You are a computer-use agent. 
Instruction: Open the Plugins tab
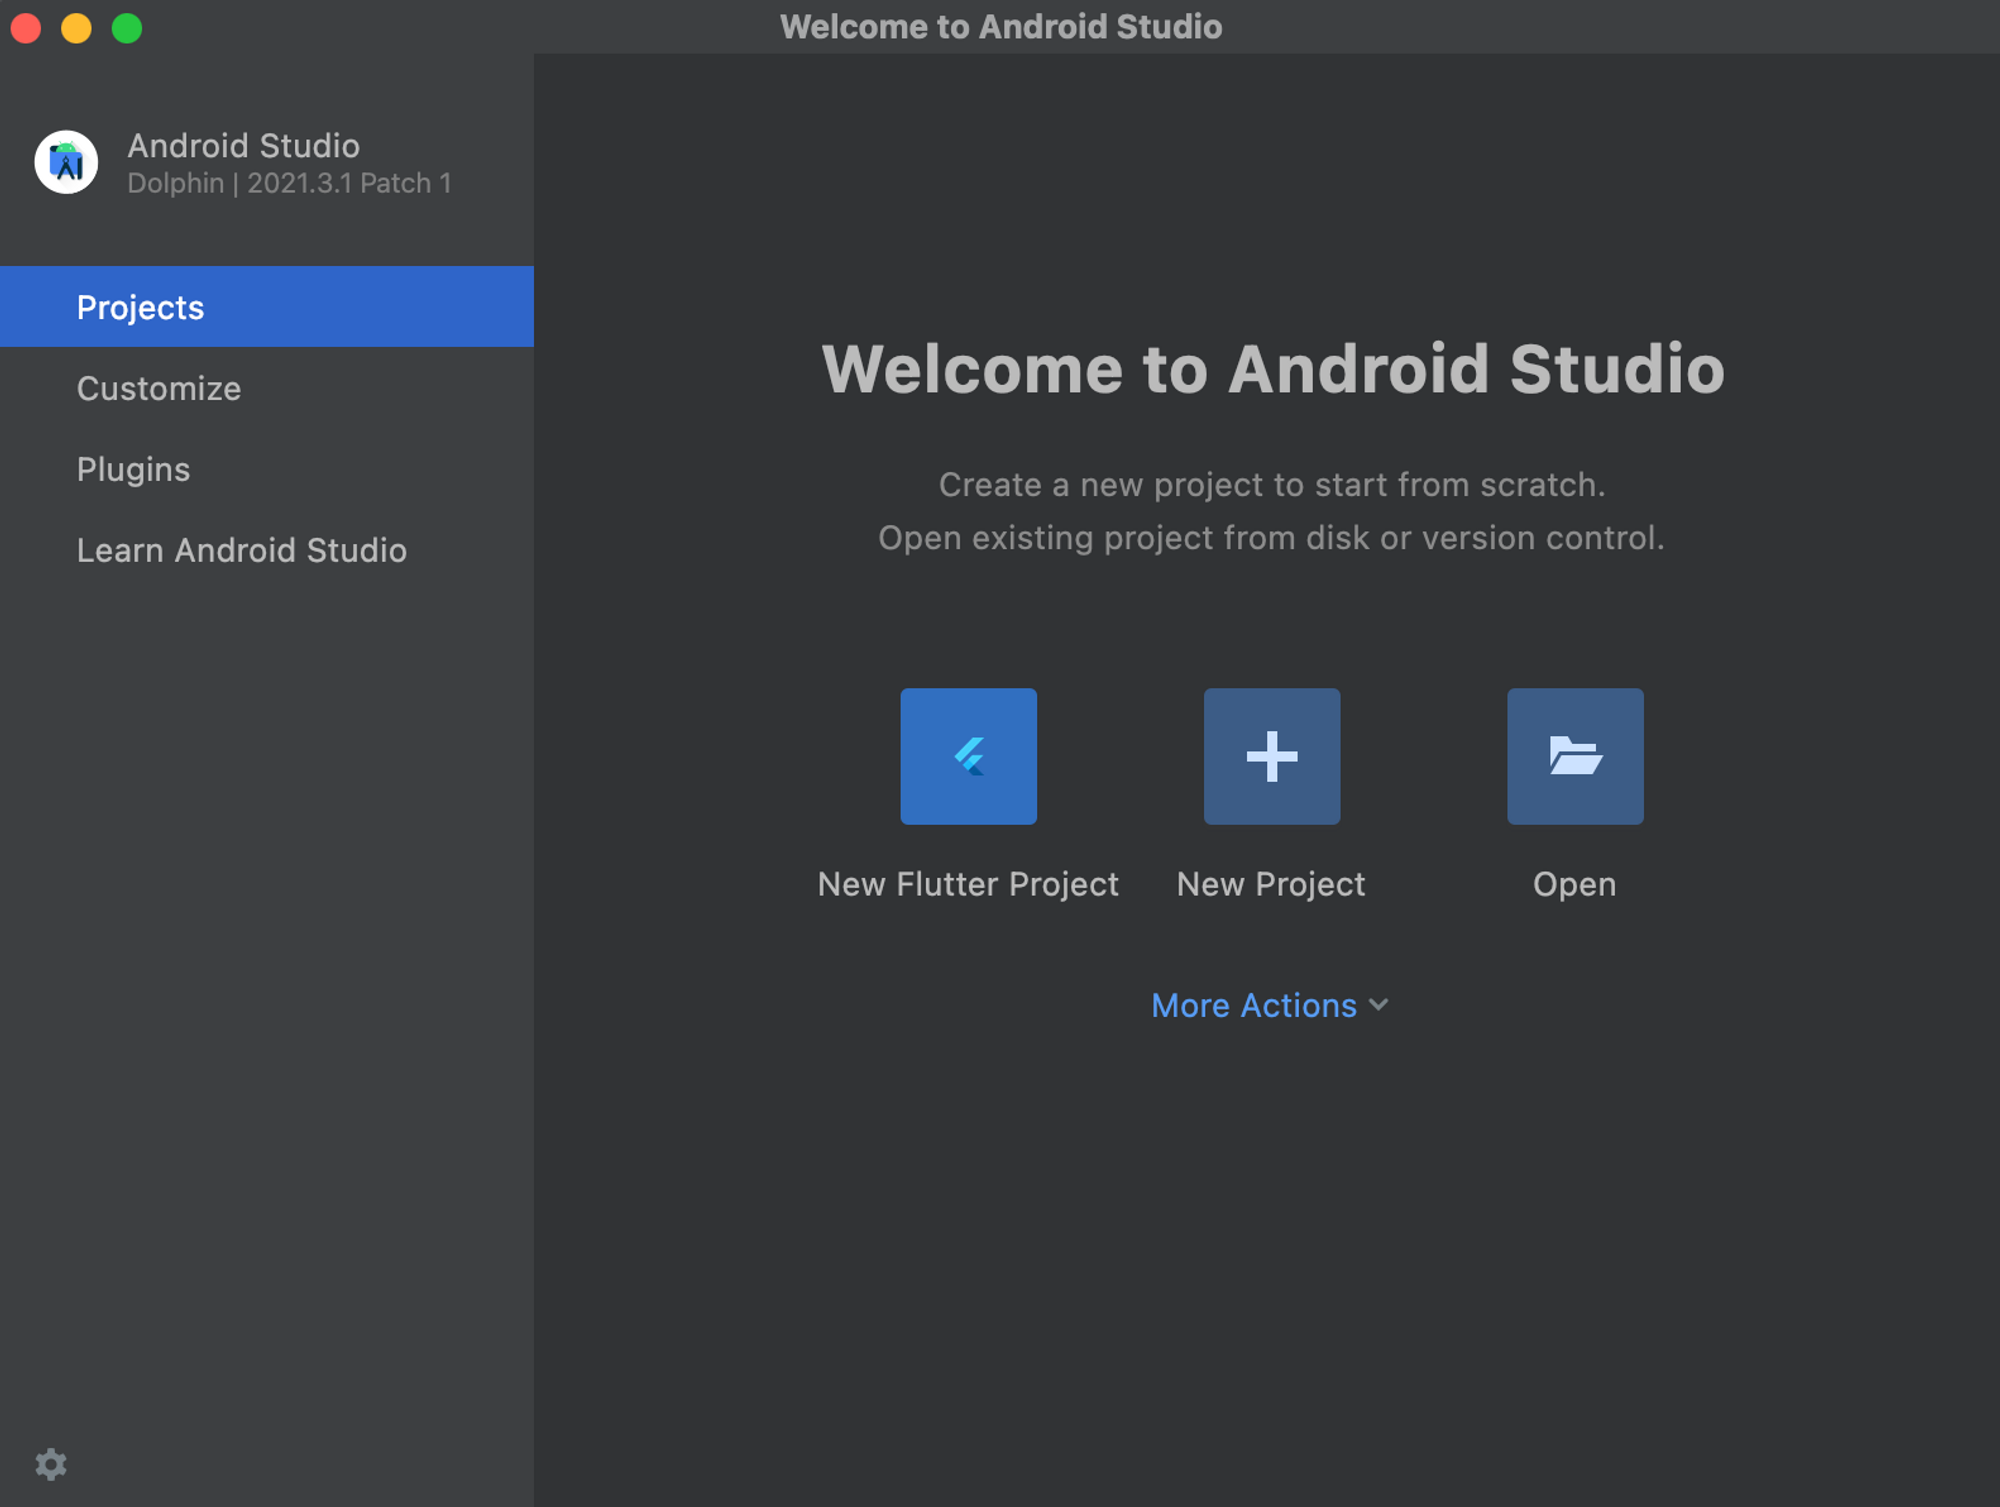133,469
